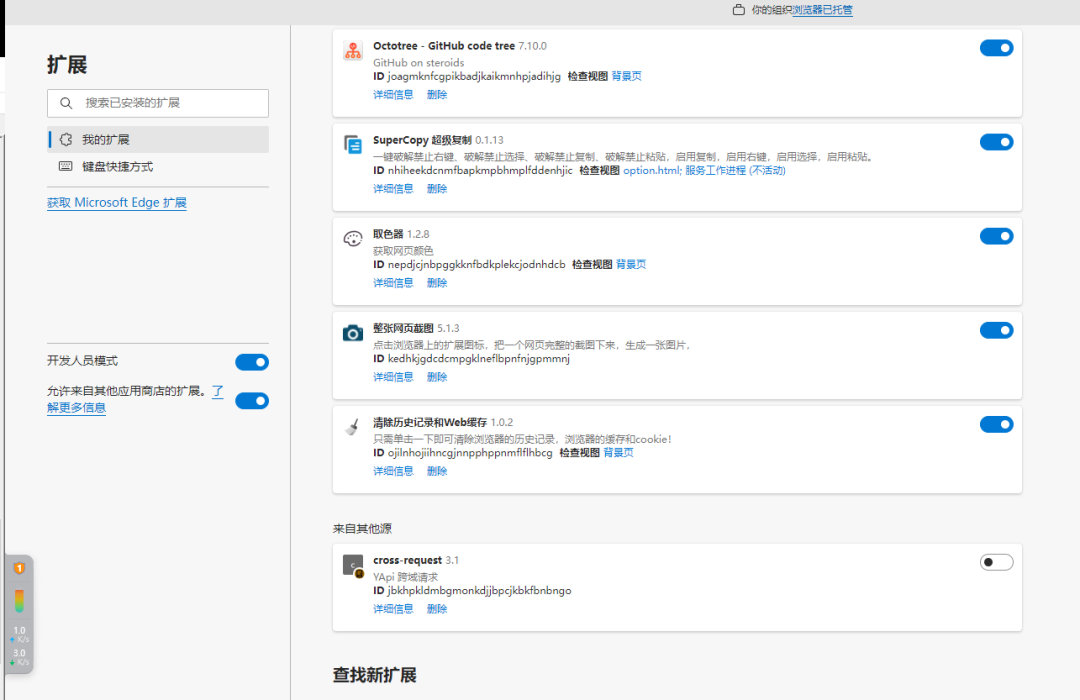Screen dimensions: 1080x700
Task: Open 浏览器已托管 link
Action: (822, 10)
